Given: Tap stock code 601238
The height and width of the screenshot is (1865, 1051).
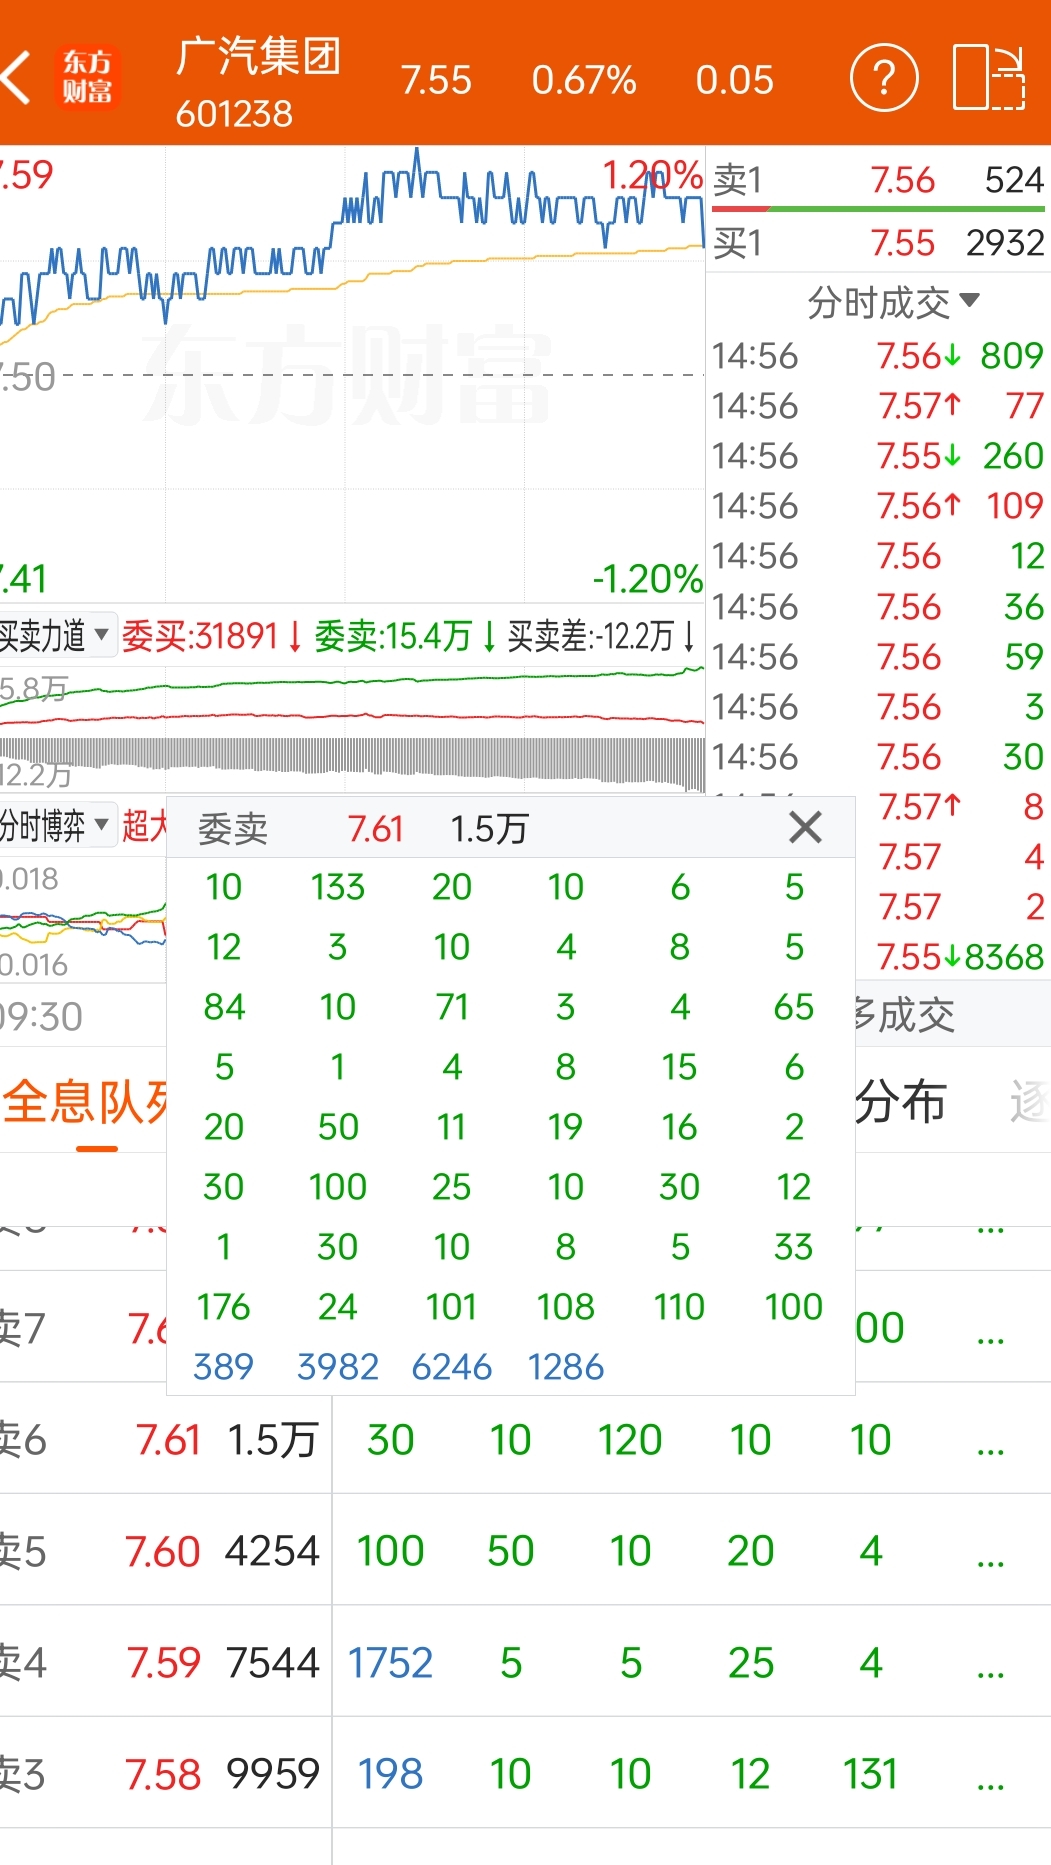Looking at the screenshot, I should [234, 114].
